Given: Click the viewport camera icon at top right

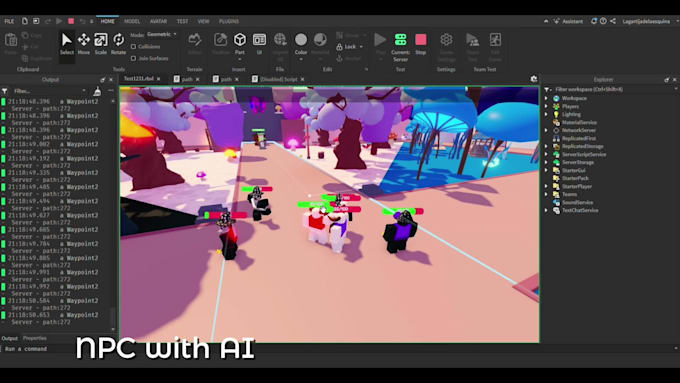Looking at the screenshot, I should point(534,79).
